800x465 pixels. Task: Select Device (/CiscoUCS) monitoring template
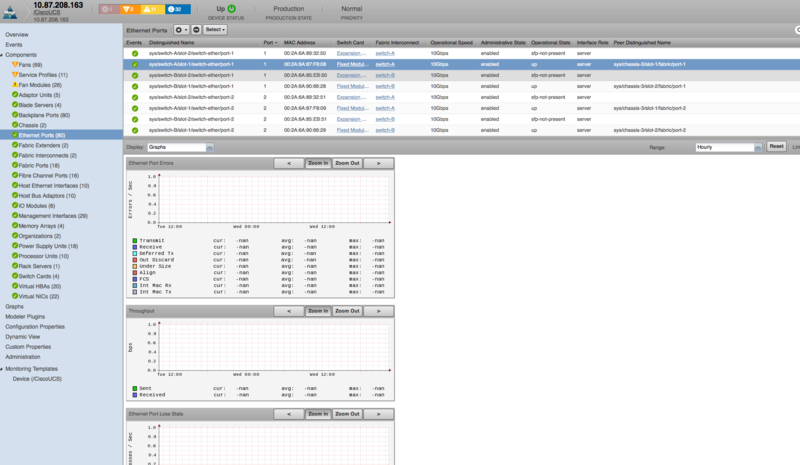point(37,379)
